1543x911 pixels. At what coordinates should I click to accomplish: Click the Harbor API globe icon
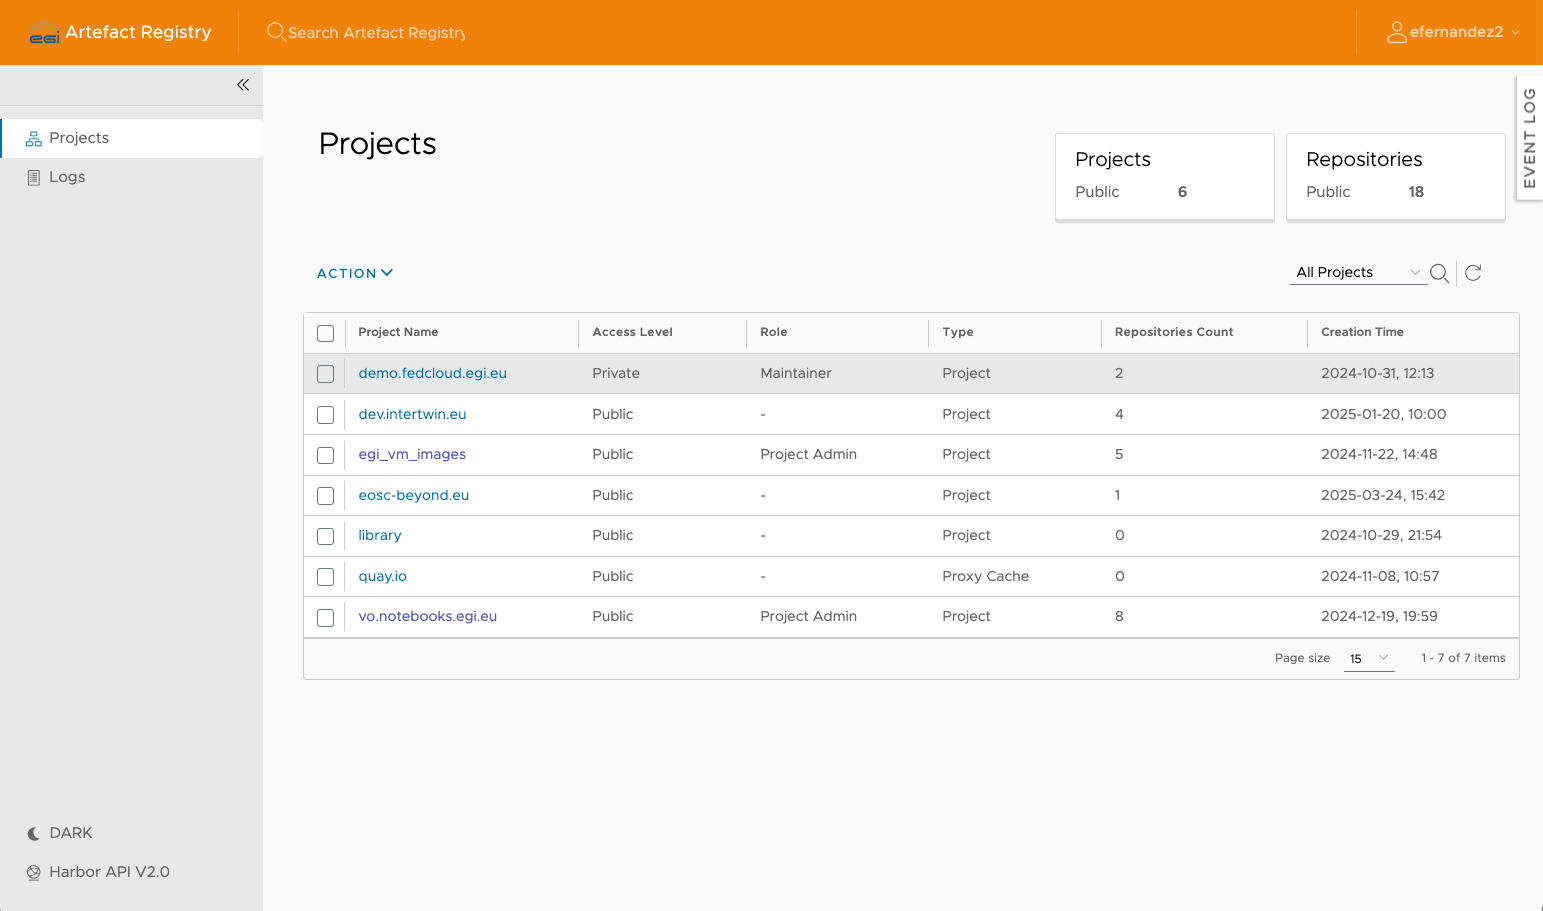(34, 872)
